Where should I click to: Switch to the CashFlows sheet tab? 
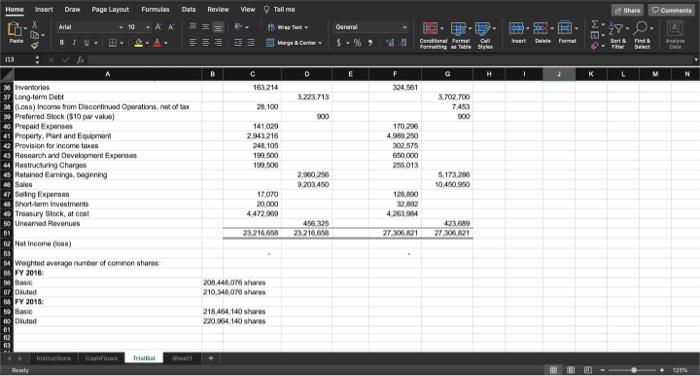(x=101, y=358)
